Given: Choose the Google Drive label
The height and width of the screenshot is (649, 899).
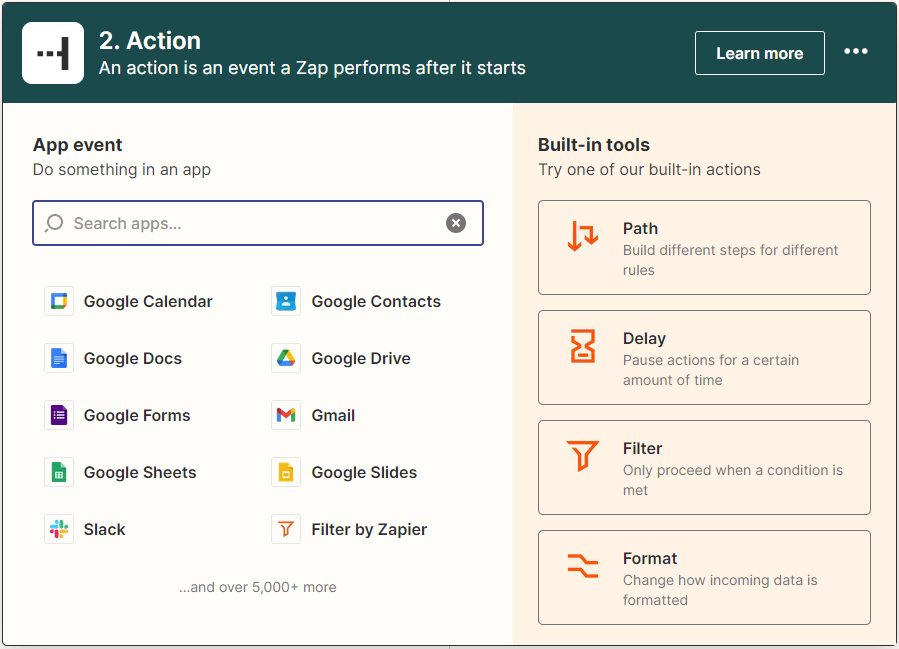Looking at the screenshot, I should click(361, 358).
